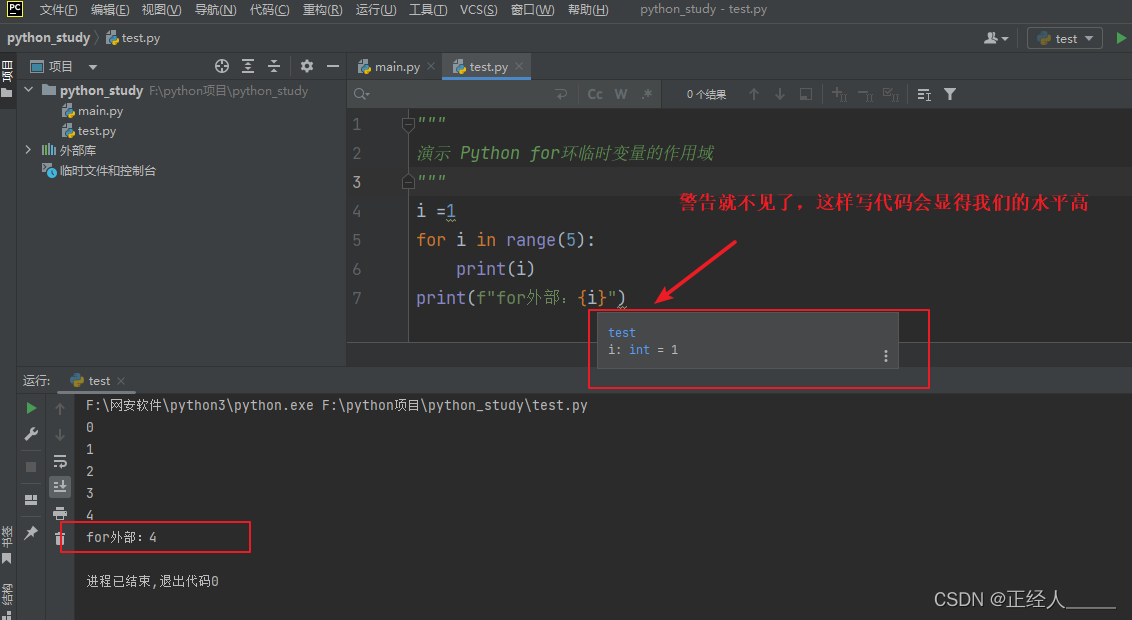1132x620 pixels.
Task: Jump down the stack trace arrow
Action: (60, 435)
